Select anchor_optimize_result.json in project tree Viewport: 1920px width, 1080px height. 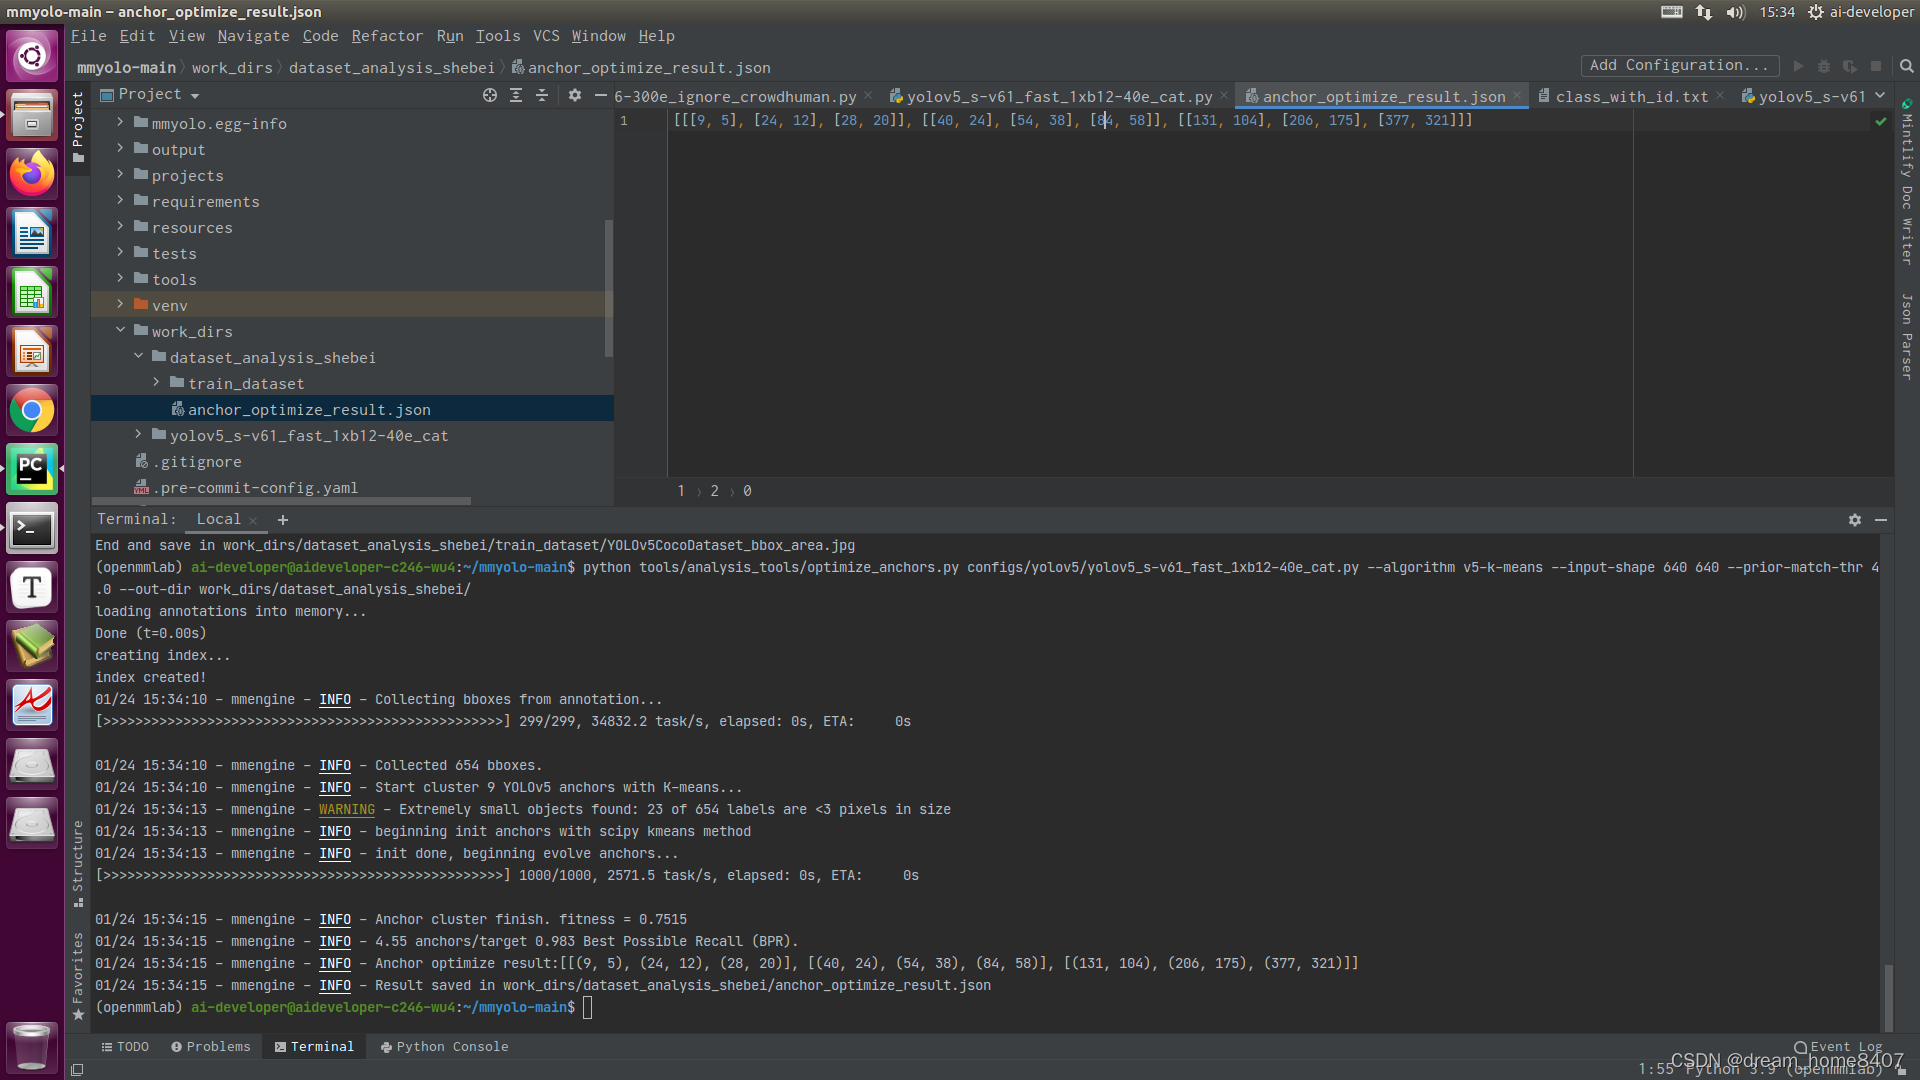(352, 409)
